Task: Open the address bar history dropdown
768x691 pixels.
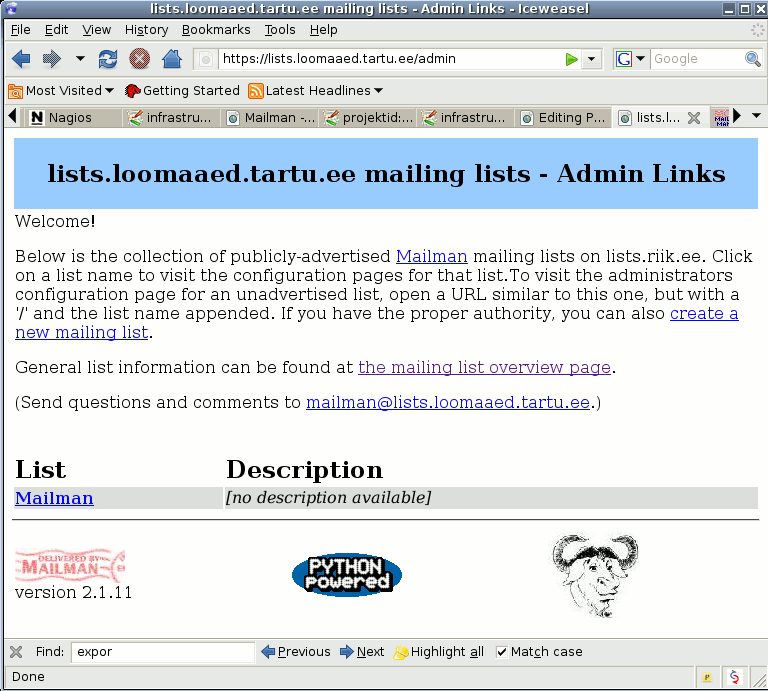Action: pos(592,59)
